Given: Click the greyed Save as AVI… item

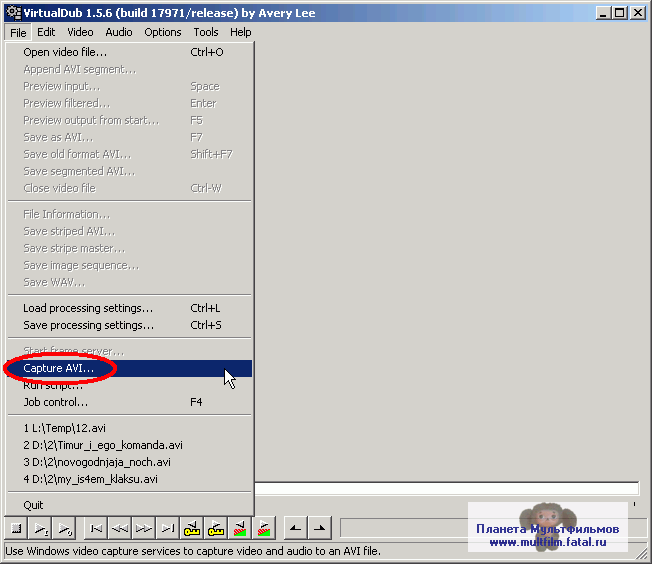Looking at the screenshot, I should pos(130,137).
